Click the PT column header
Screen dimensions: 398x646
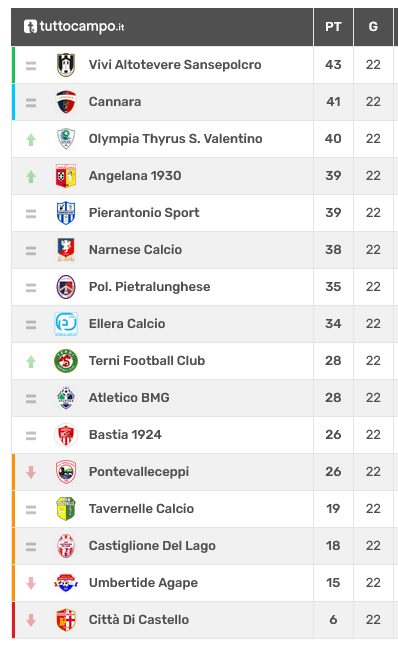click(333, 27)
